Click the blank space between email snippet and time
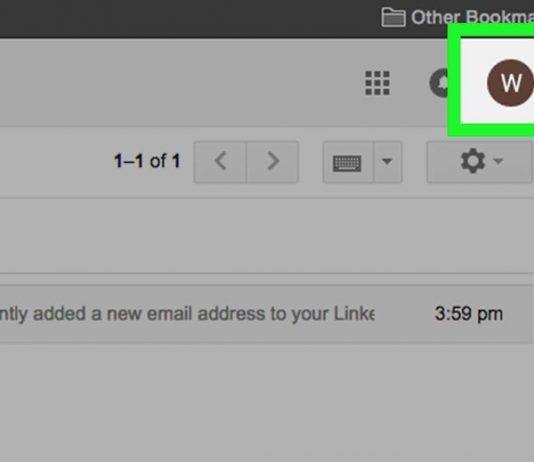Screen dimensions: 534x462 click(x=404, y=314)
